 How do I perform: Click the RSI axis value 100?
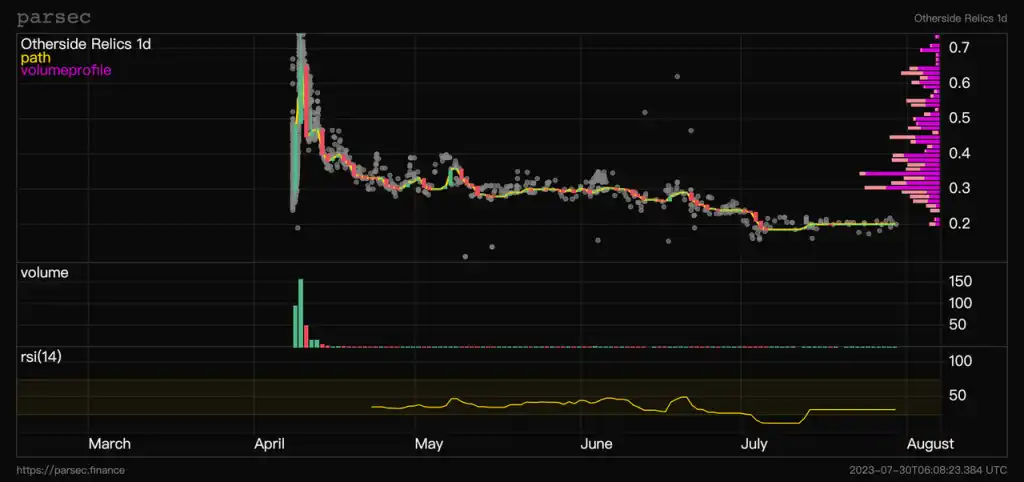pyautogui.click(x=961, y=361)
